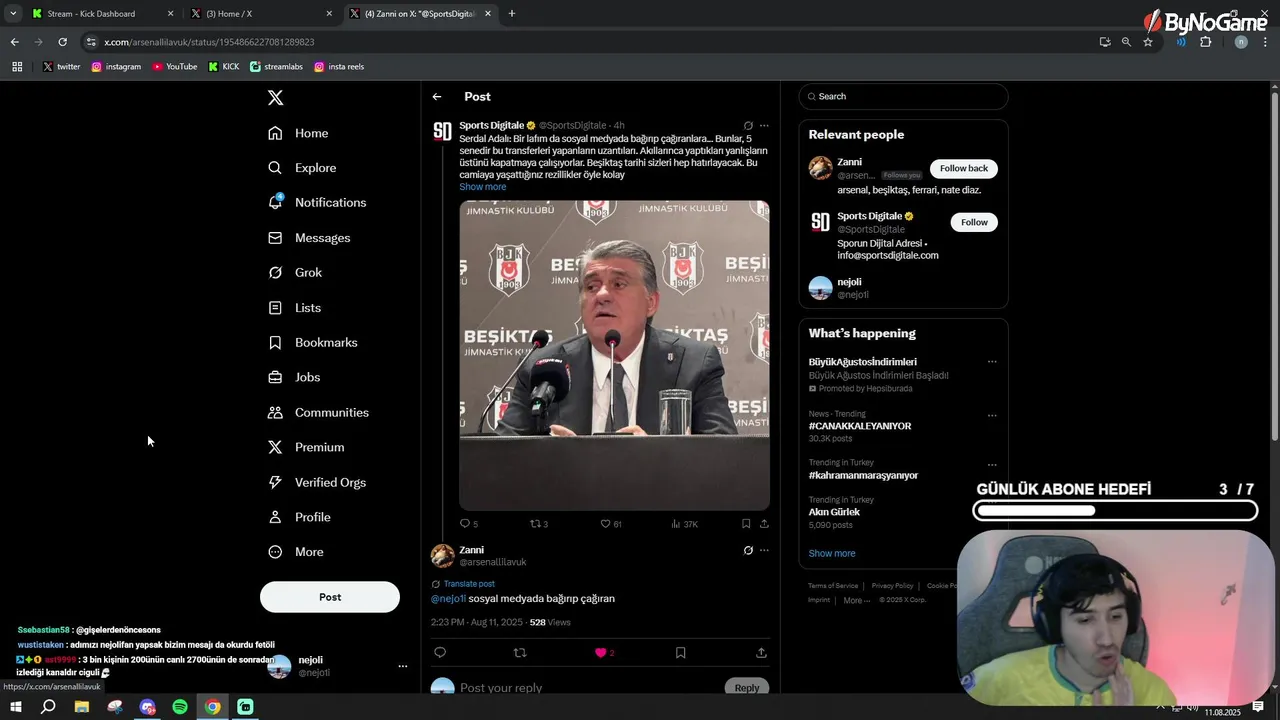The width and height of the screenshot is (1280, 720).
Task: Expand post text with Show more
Action: (483, 187)
